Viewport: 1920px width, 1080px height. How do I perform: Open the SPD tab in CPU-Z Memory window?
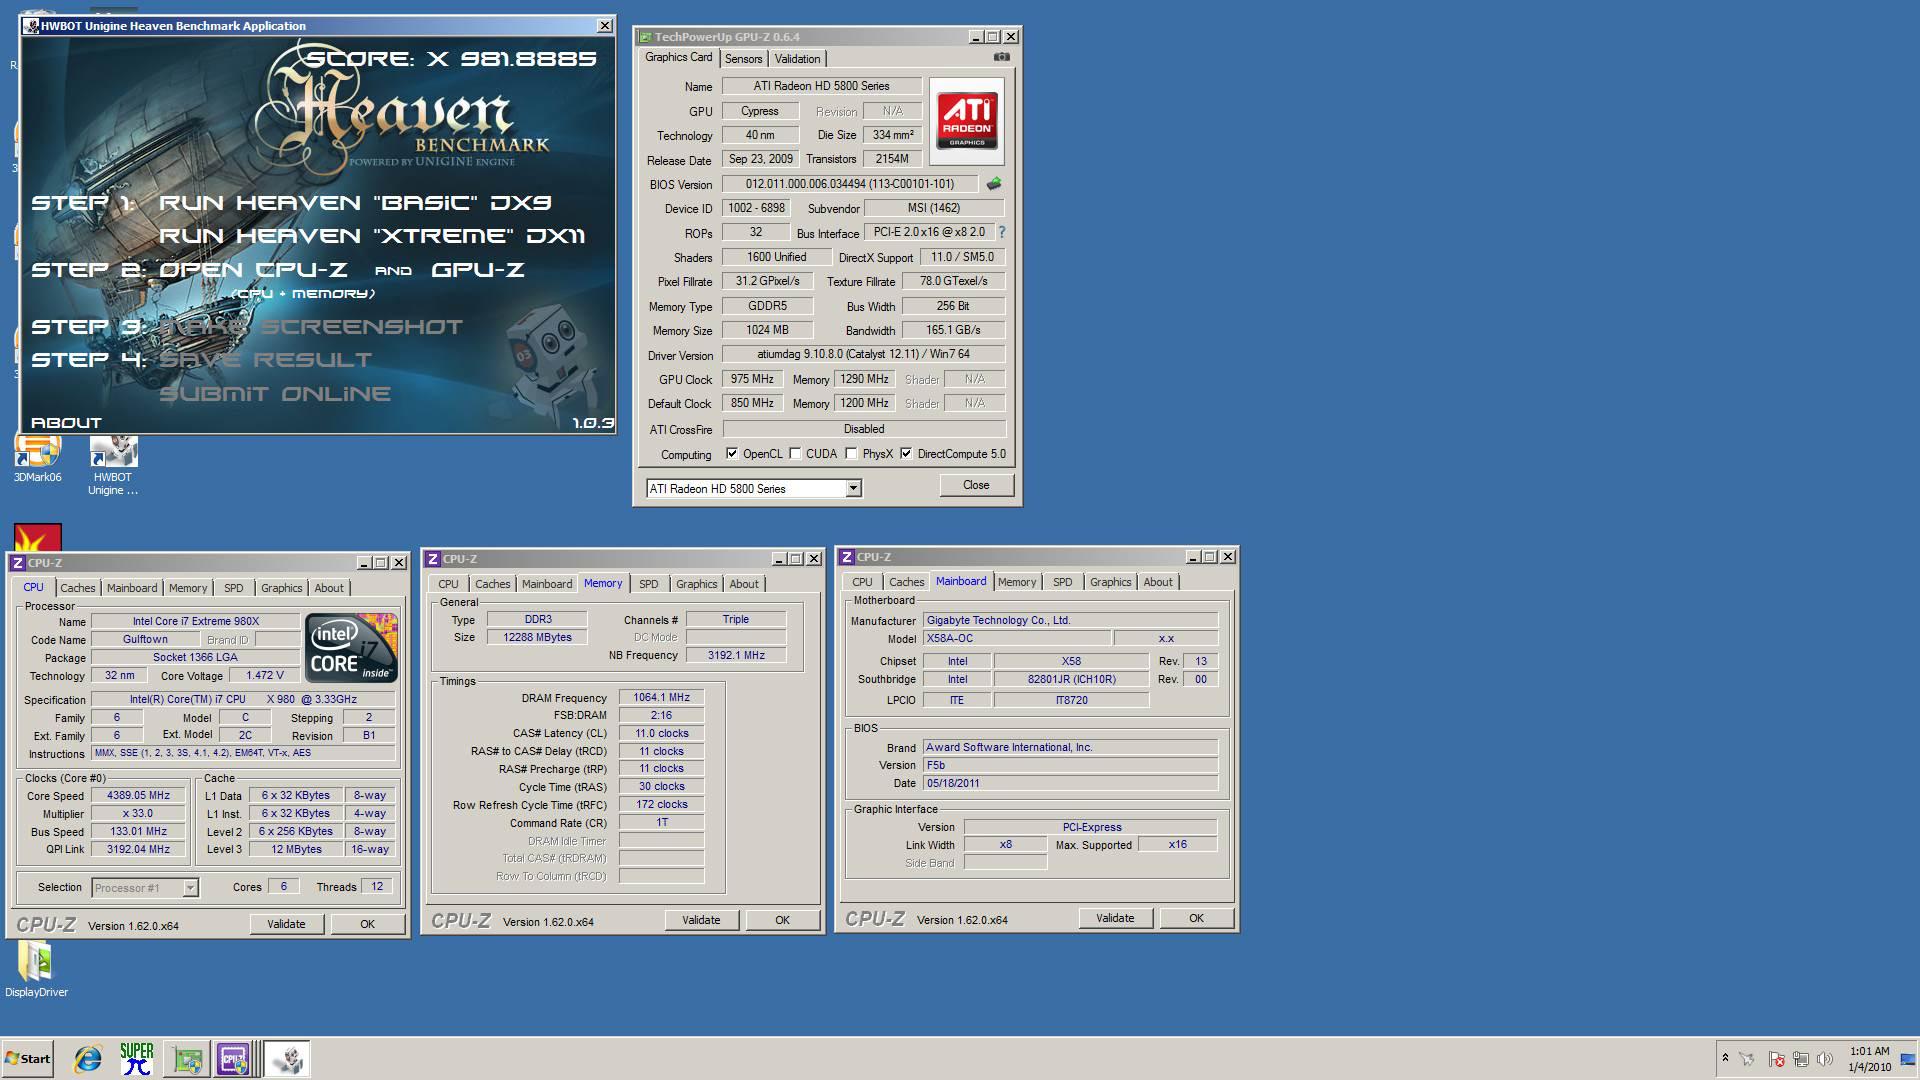pos(649,584)
